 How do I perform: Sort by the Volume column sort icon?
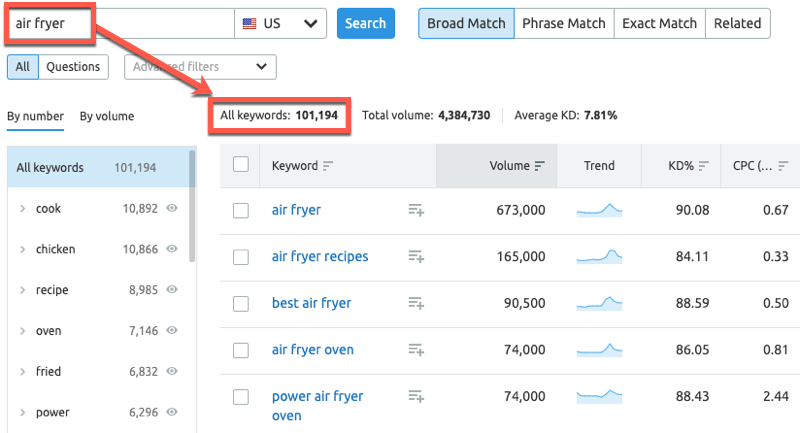[540, 166]
